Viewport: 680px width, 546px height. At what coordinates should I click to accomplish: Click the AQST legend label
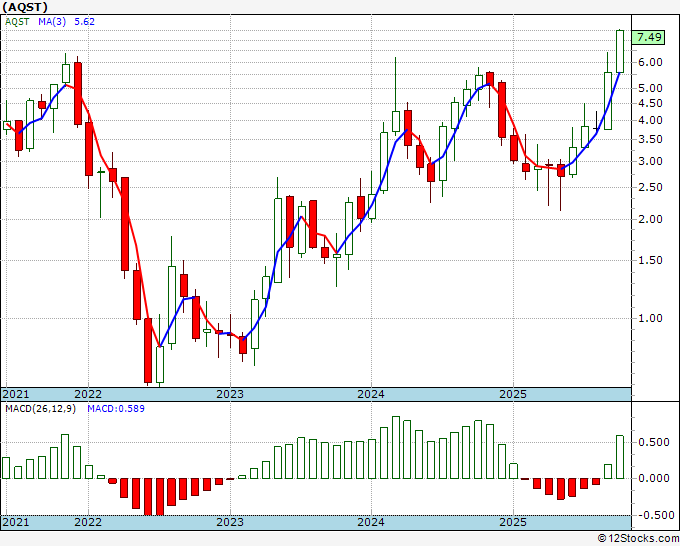17,22
